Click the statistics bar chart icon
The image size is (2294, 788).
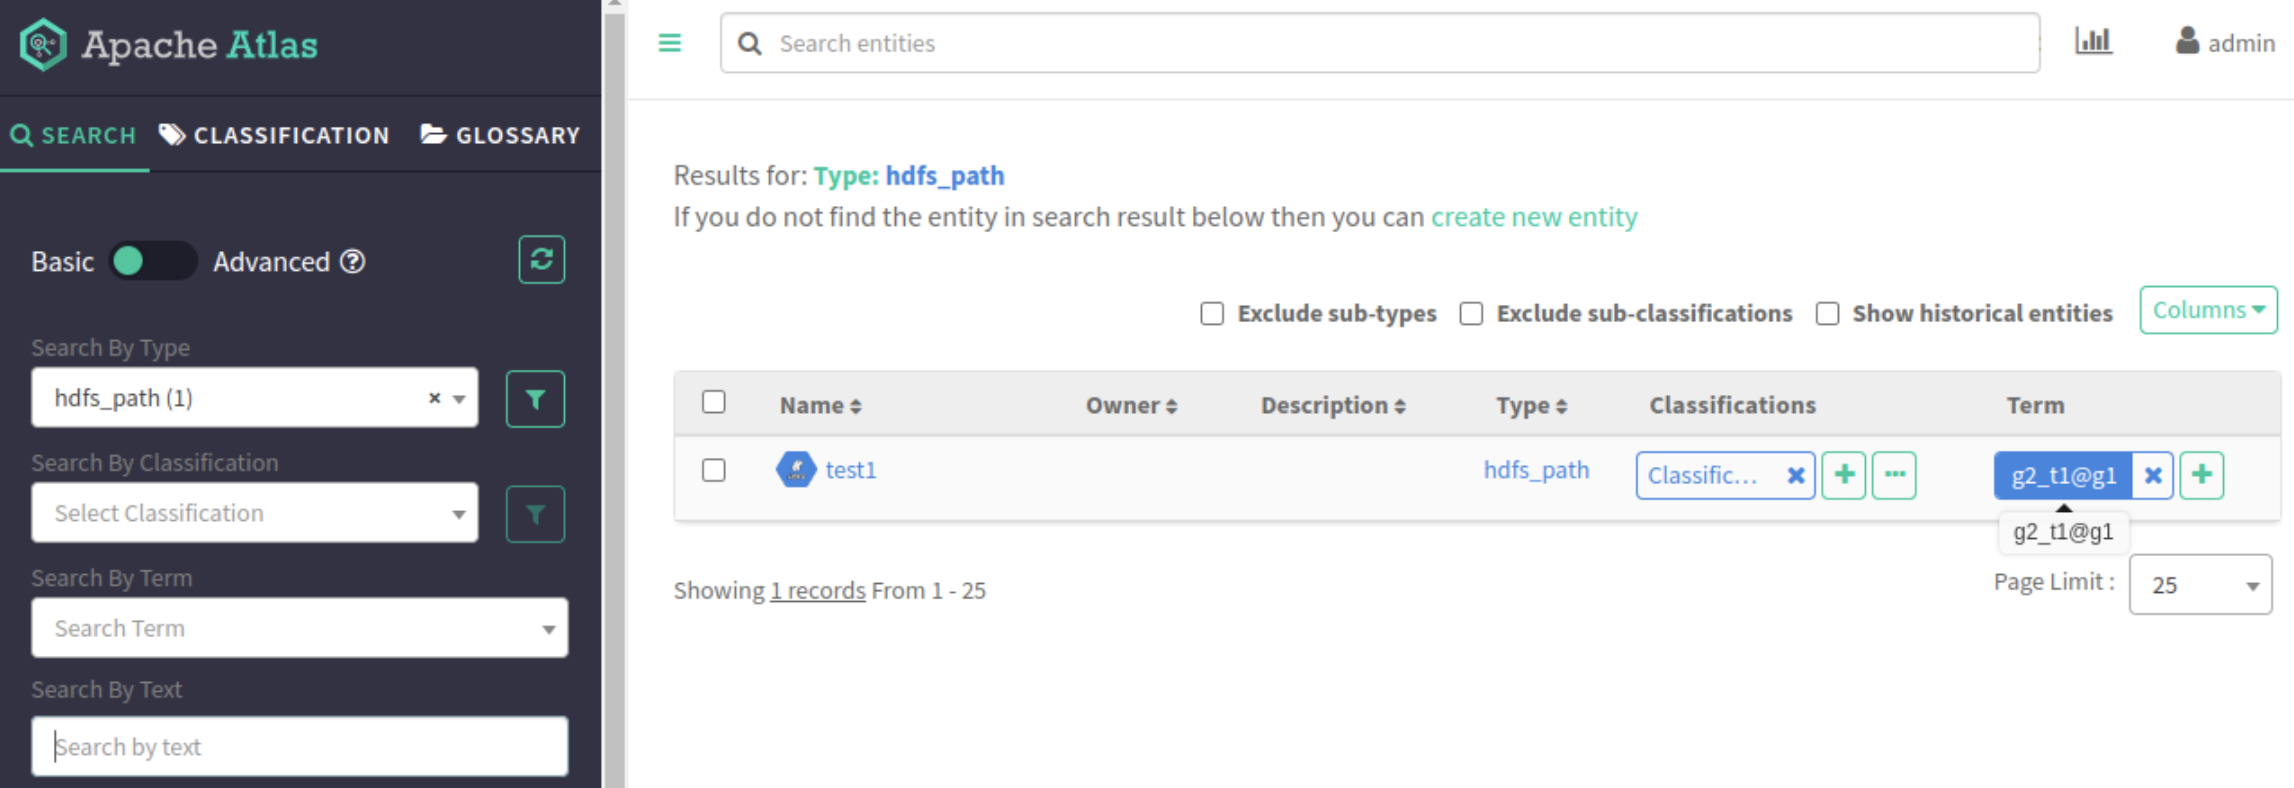point(2092,42)
